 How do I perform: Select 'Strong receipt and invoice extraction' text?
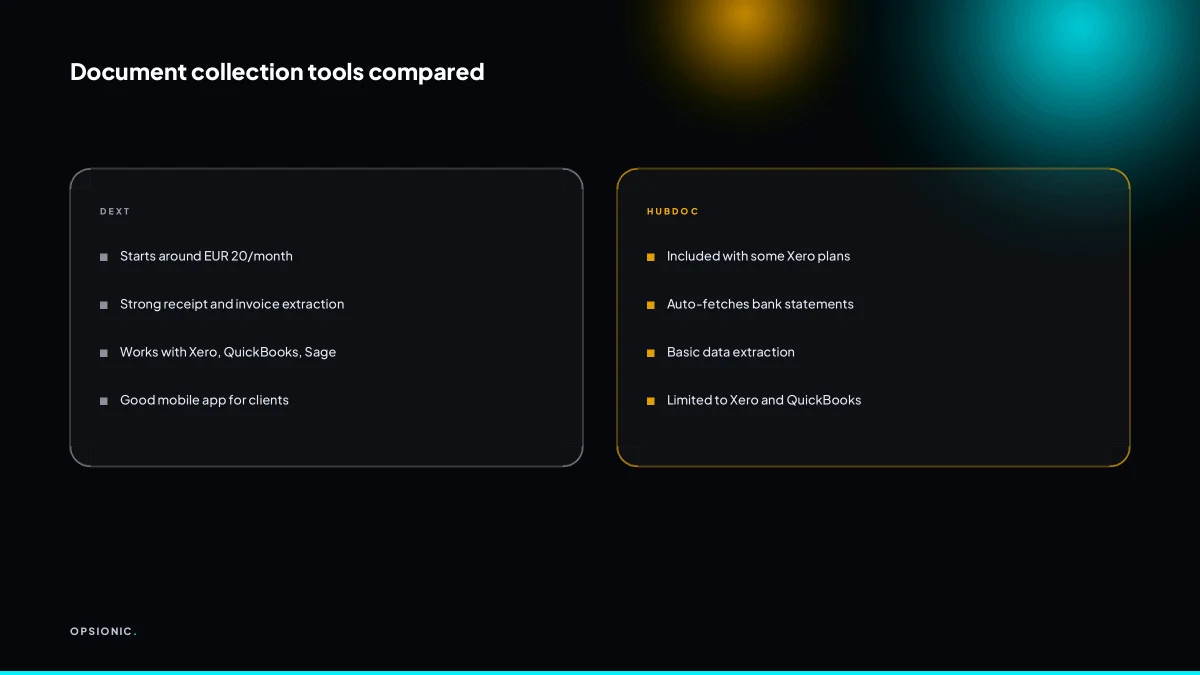point(232,304)
